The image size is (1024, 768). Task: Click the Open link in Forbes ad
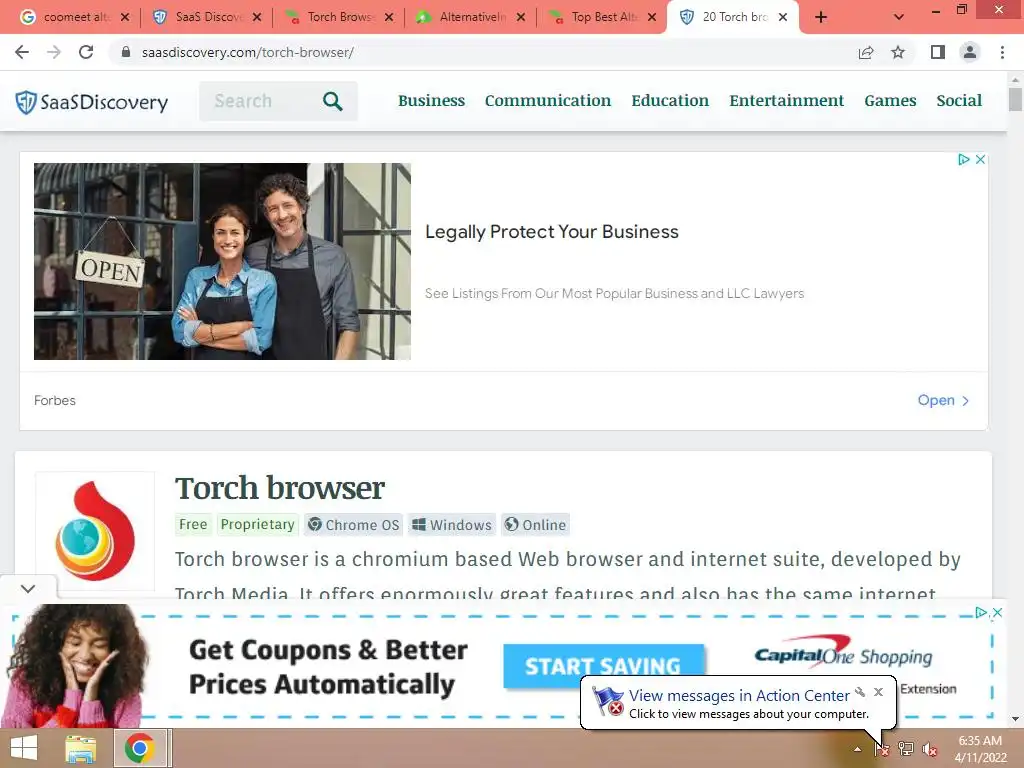(943, 400)
